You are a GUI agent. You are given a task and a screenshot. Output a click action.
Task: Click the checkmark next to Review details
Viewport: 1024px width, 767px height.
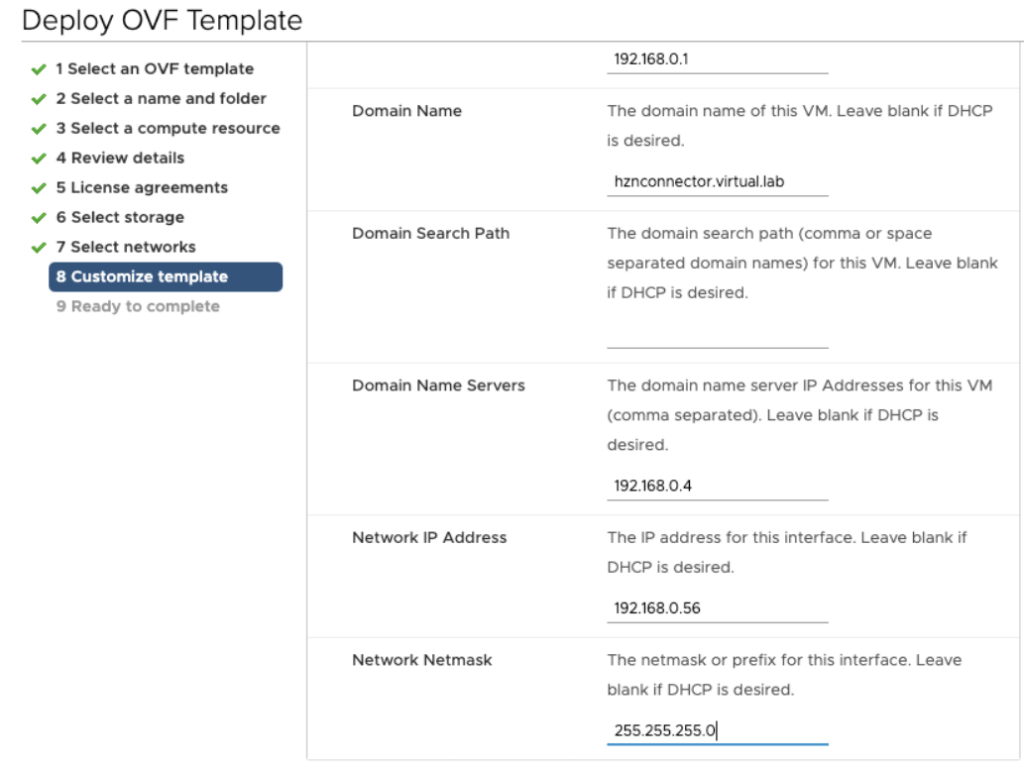(x=39, y=159)
